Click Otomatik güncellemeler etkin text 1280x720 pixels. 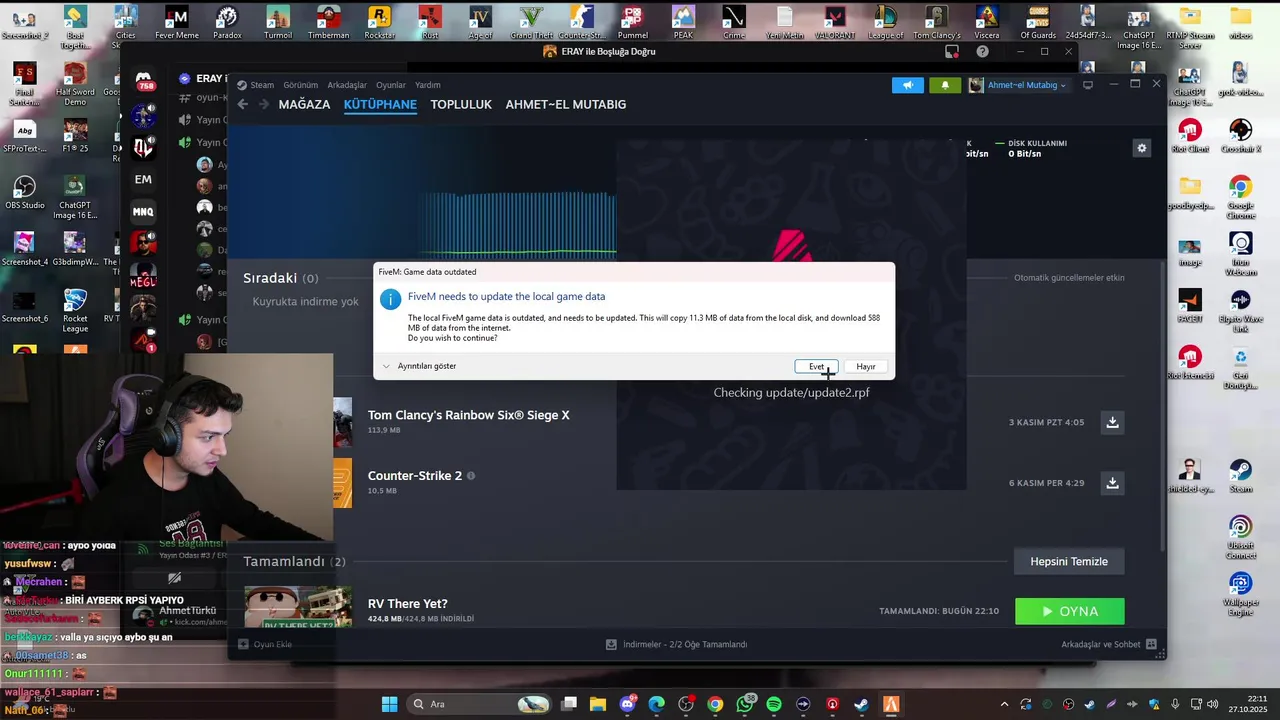point(1069,278)
